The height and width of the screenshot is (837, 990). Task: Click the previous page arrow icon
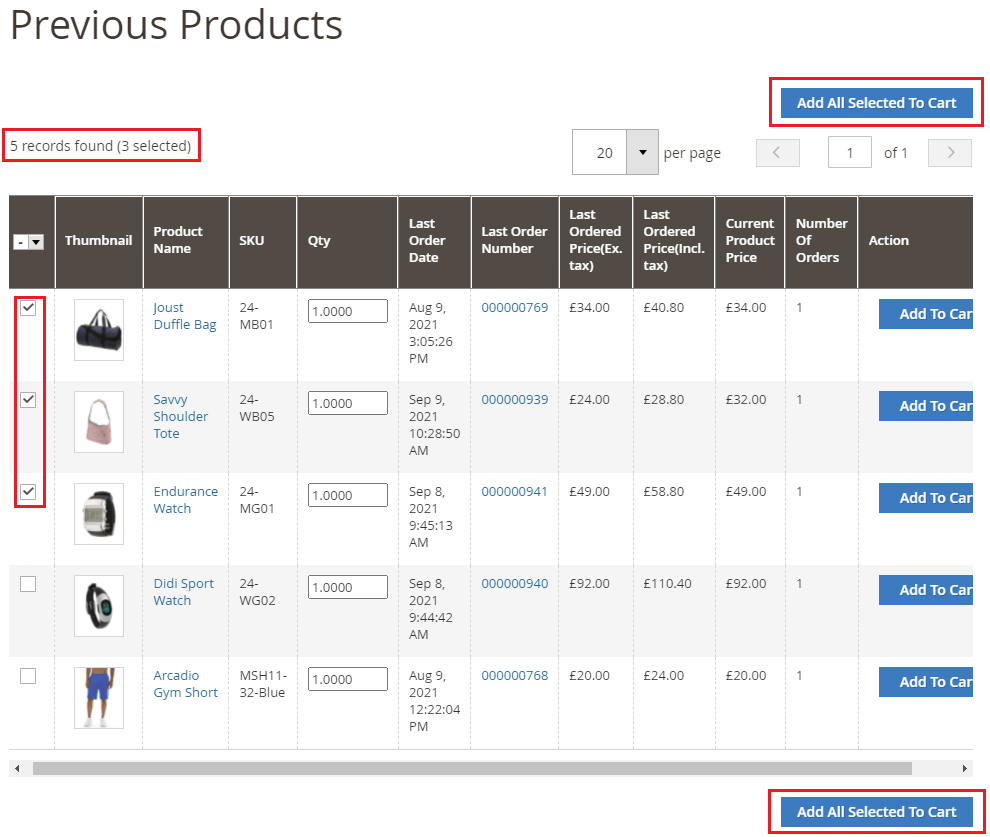tap(777, 152)
